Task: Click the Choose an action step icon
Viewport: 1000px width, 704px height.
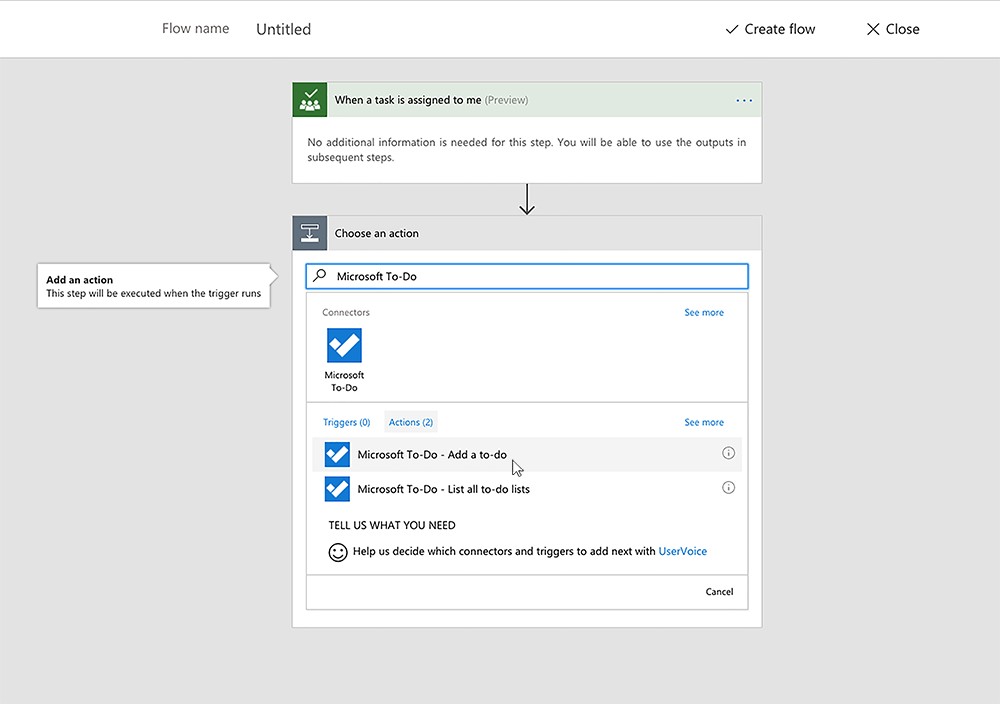Action: click(310, 233)
